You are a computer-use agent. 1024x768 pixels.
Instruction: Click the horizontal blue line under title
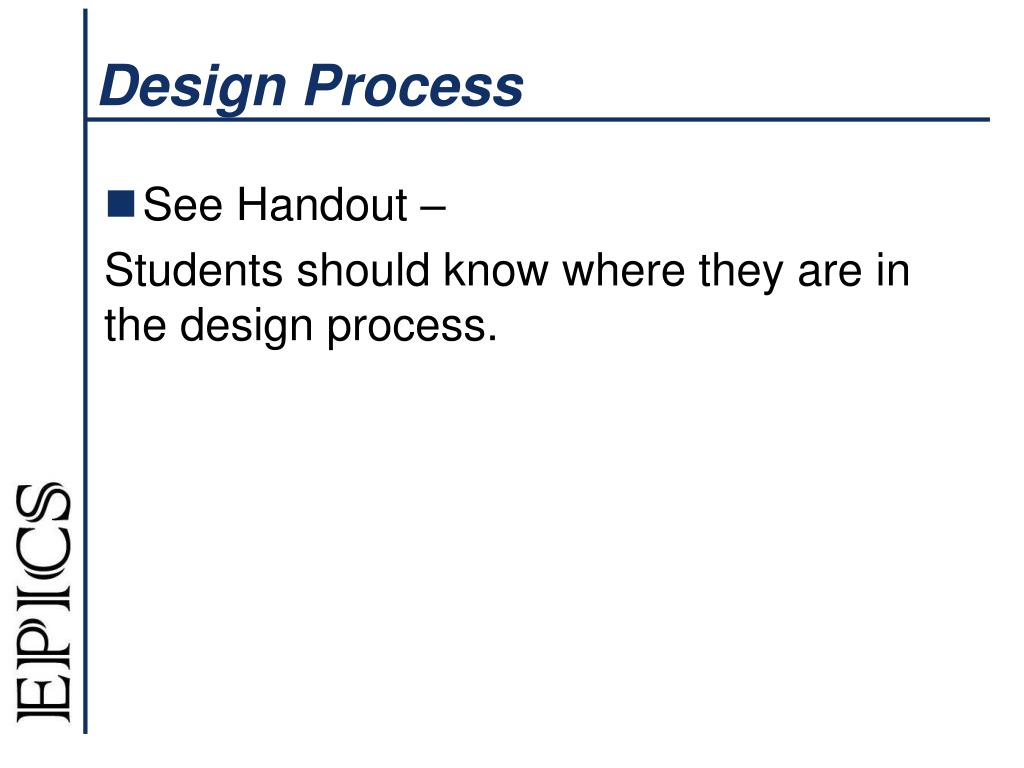pos(538,120)
